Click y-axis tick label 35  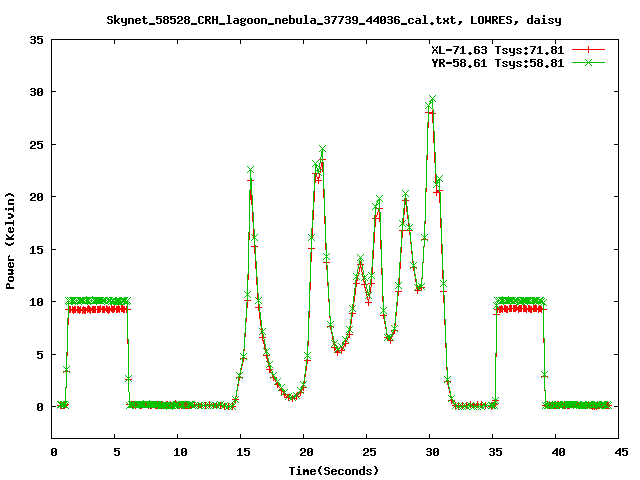(x=36, y=40)
